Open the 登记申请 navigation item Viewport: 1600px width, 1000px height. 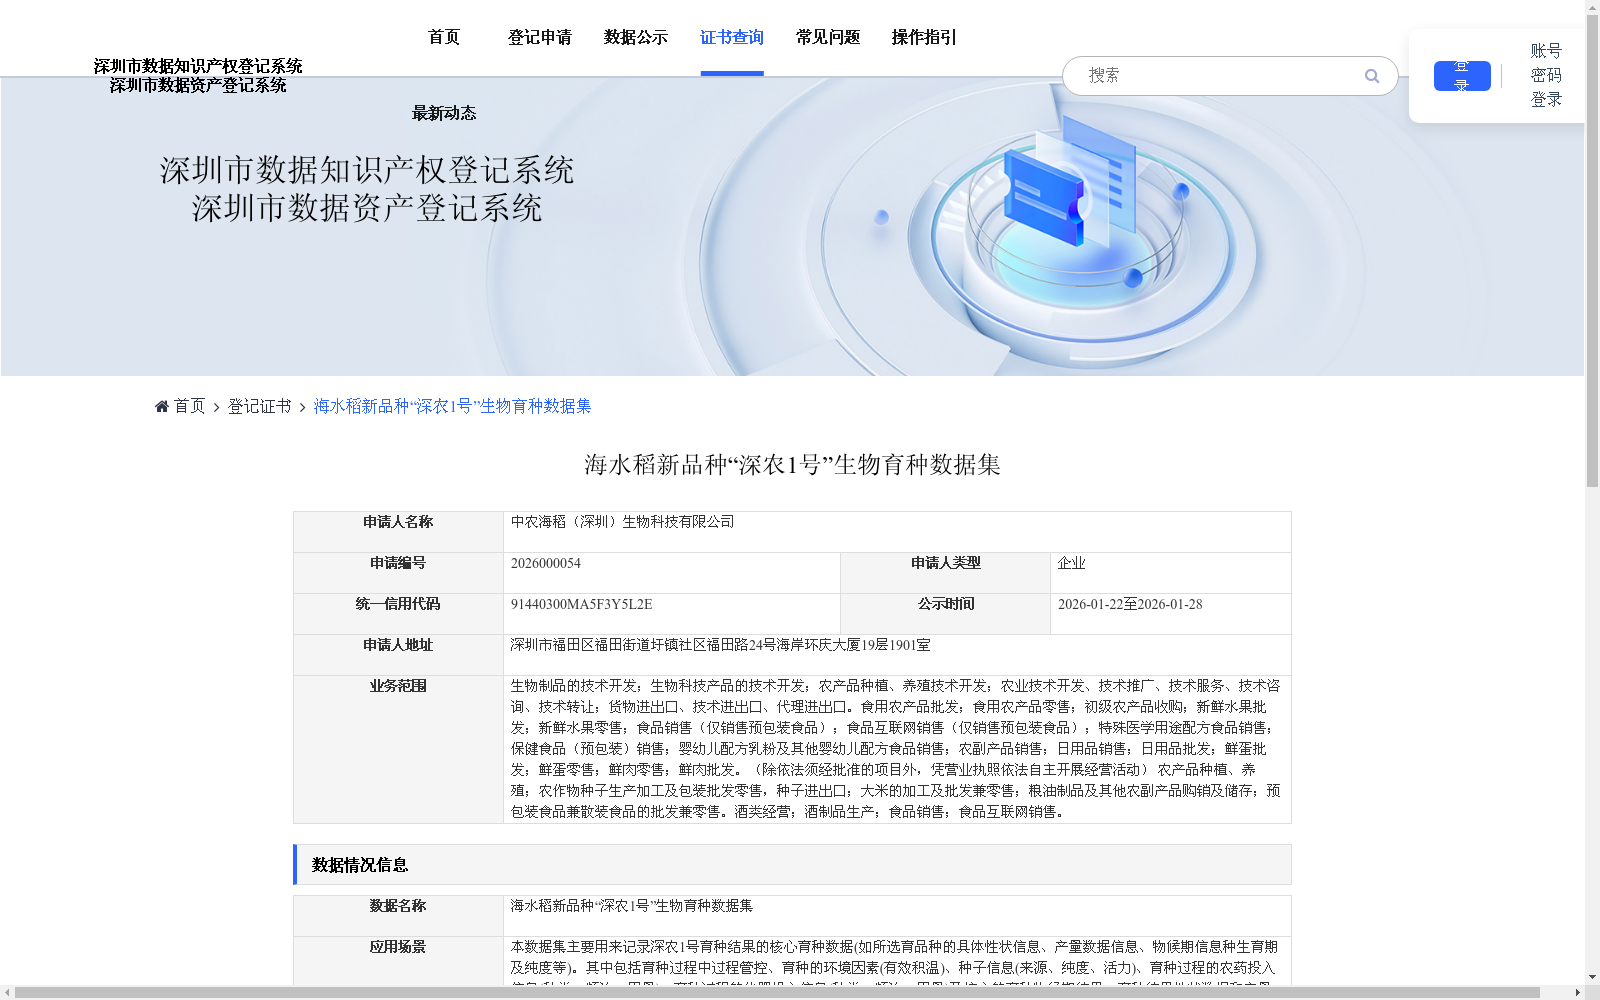click(540, 37)
